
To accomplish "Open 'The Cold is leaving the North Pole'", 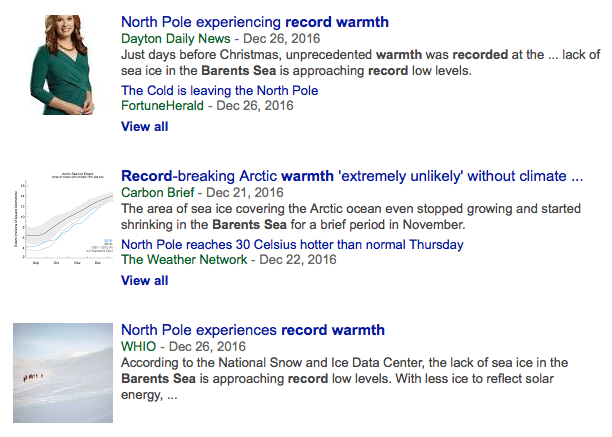I will [x=220, y=91].
